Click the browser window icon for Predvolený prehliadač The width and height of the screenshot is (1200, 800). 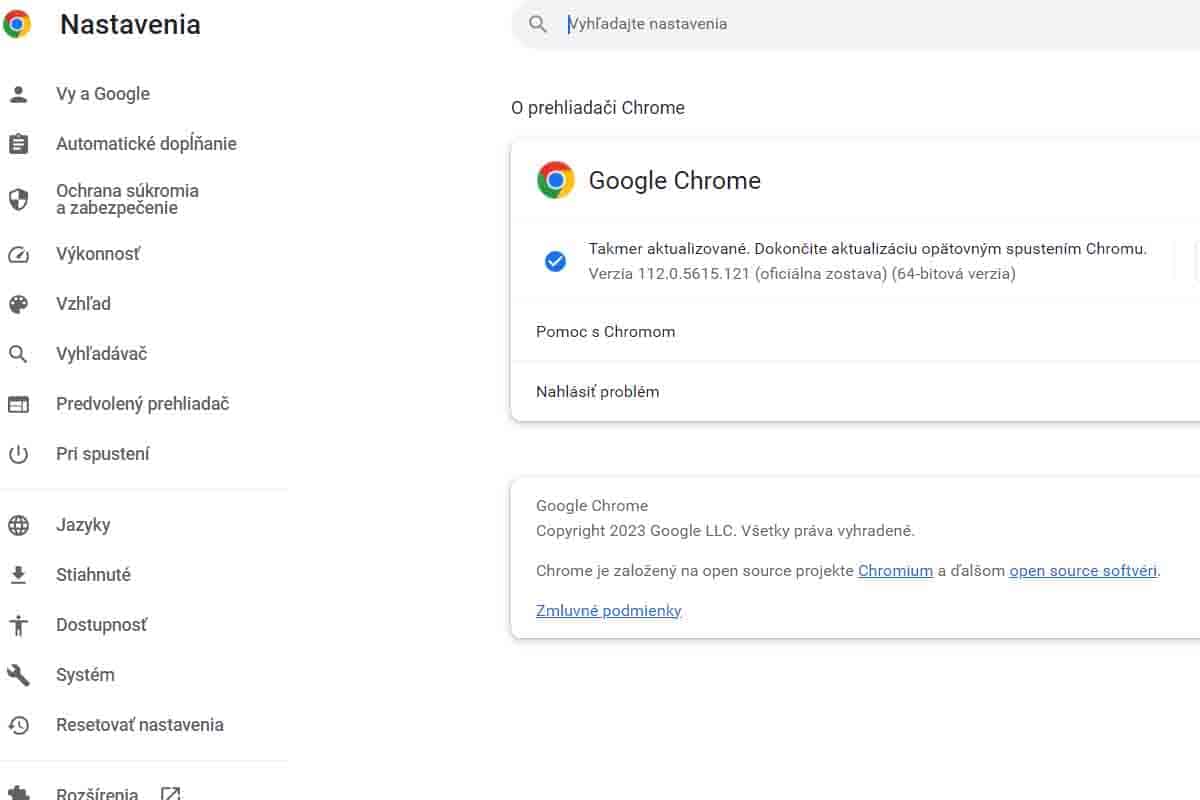point(18,404)
